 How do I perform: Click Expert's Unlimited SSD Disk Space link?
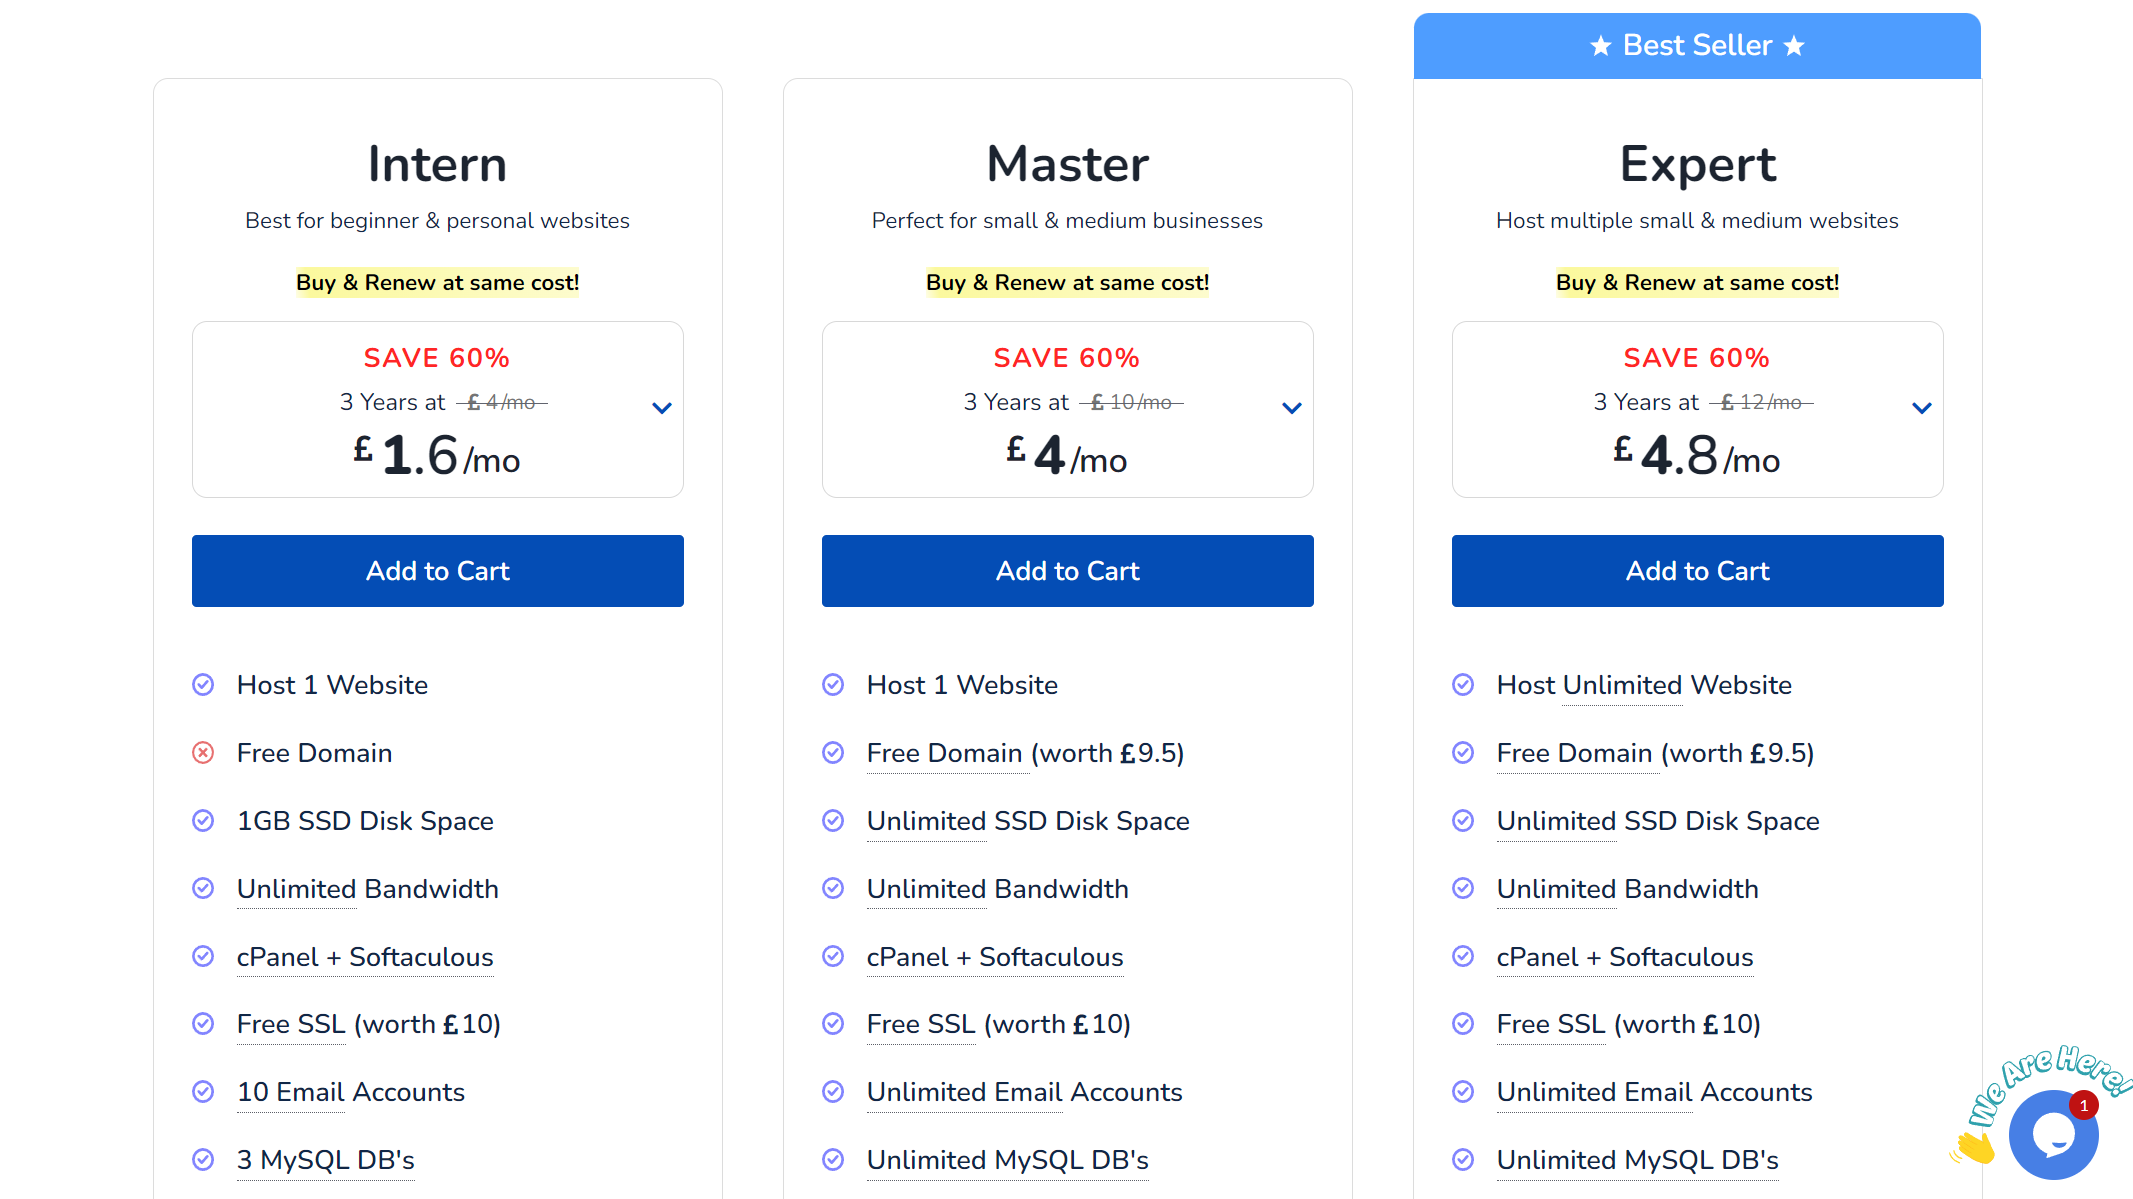(1658, 821)
